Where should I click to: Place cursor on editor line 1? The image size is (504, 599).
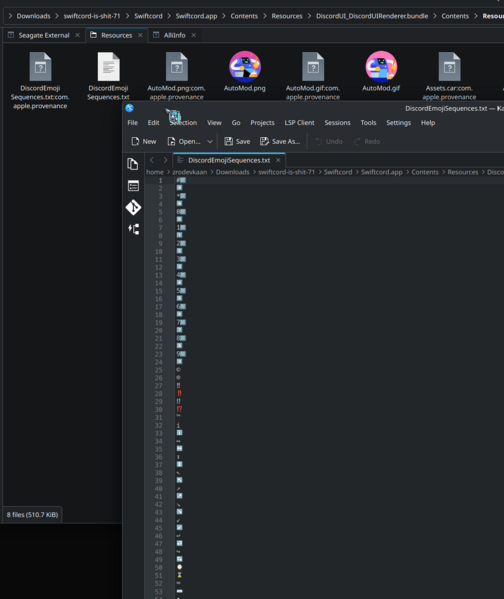(x=339, y=180)
